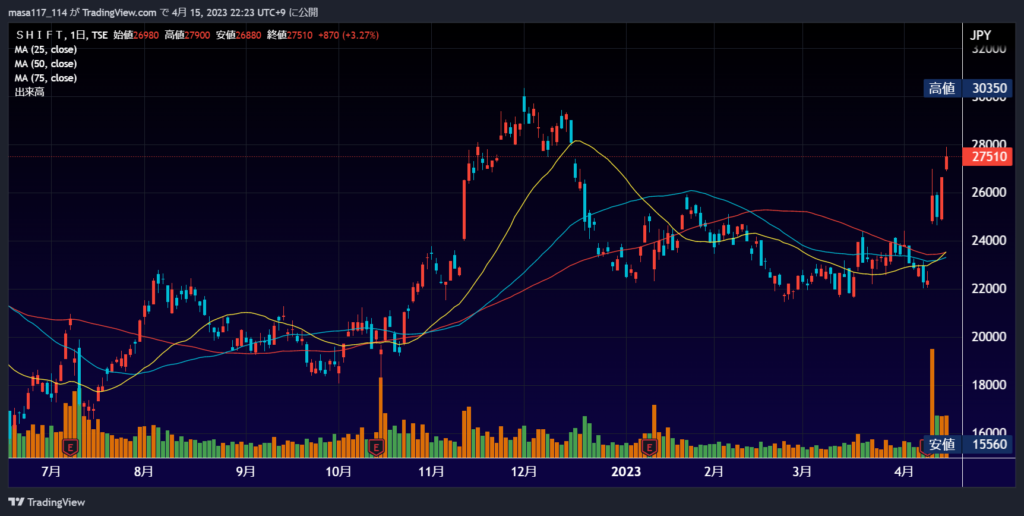The image size is (1024, 516).
Task: Click the TradingView.com link in header
Action: tap(120, 12)
